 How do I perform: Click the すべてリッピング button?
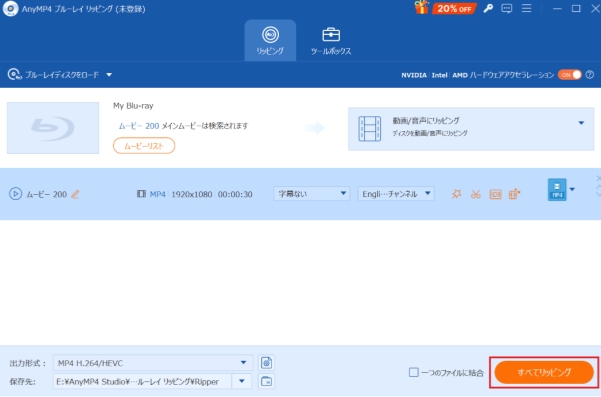[x=544, y=372]
